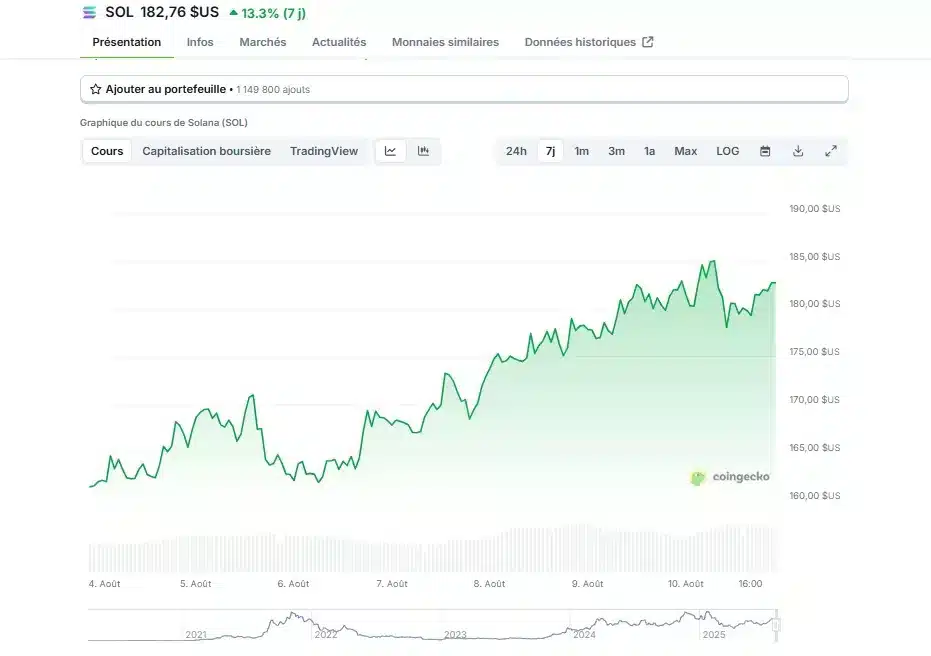Screen dimensions: 931x656
Task: Click 2023 in the range navigator
Action: click(455, 635)
